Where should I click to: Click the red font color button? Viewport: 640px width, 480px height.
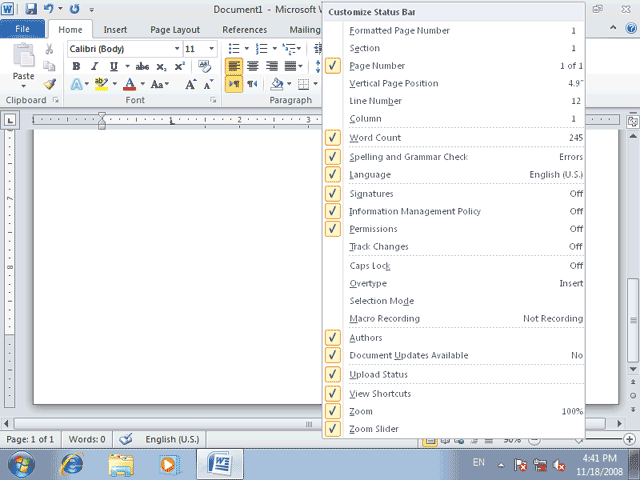tap(130, 84)
